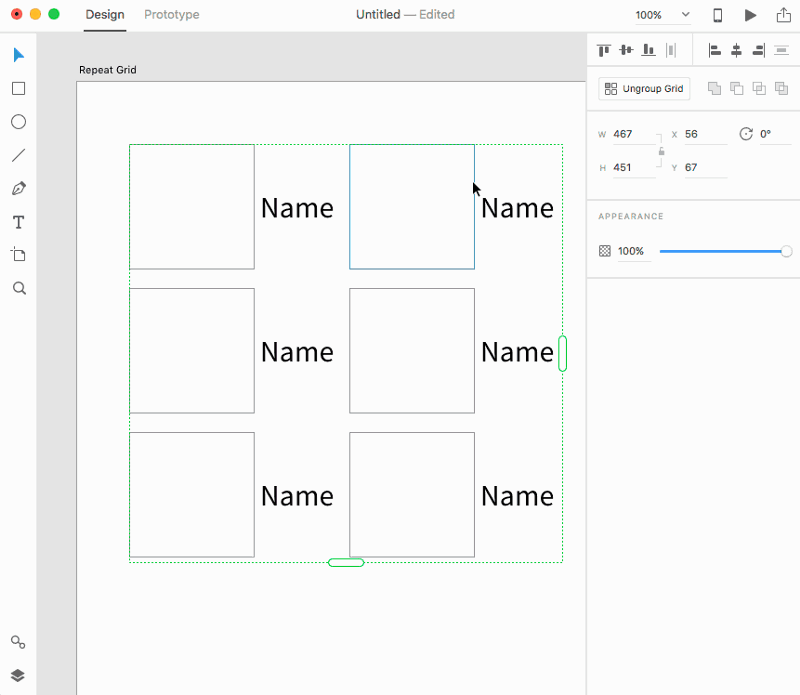Select the Zoom magnifier tool
800x695 pixels.
click(x=18, y=288)
